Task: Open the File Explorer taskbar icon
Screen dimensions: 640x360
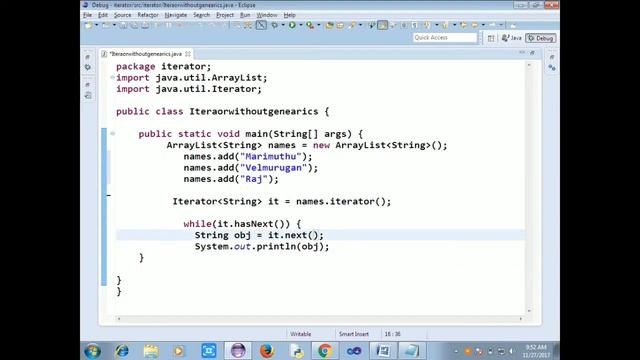Action: click(x=151, y=351)
